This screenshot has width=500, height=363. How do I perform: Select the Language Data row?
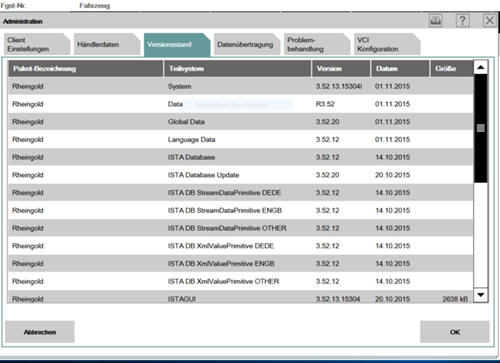240,139
